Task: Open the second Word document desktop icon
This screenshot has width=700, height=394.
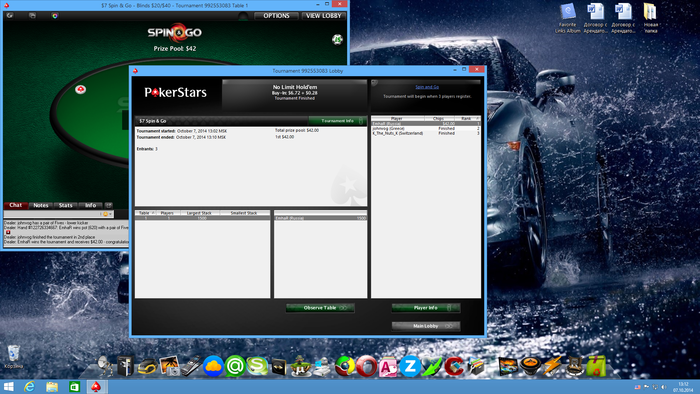Action: pyautogui.click(x=623, y=18)
